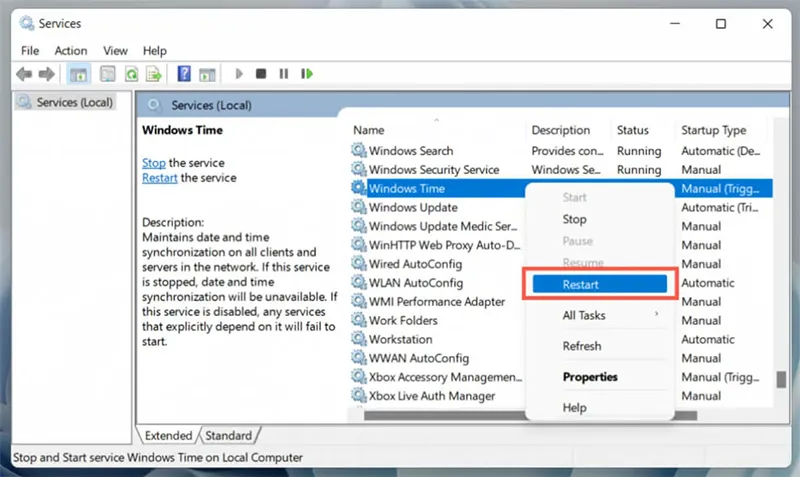Open the Action menu in the menu bar
The width and height of the screenshot is (800, 477).
click(x=71, y=50)
